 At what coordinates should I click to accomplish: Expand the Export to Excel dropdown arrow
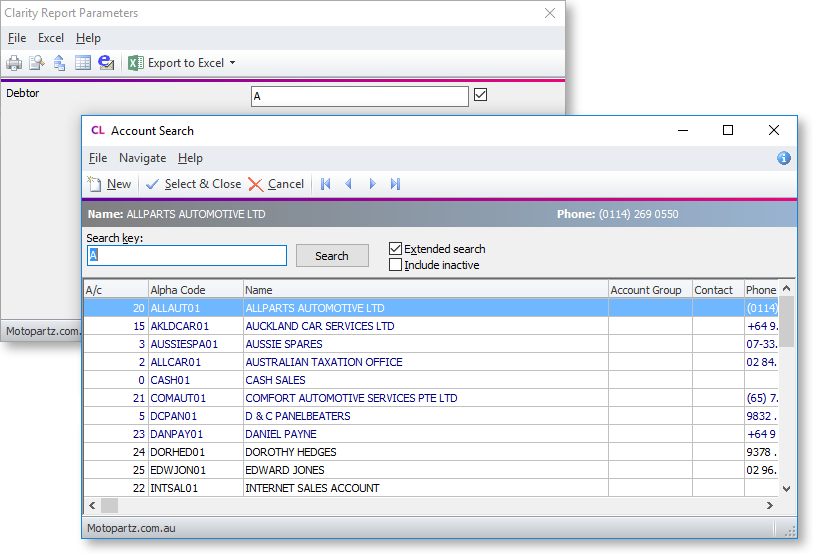tap(233, 63)
